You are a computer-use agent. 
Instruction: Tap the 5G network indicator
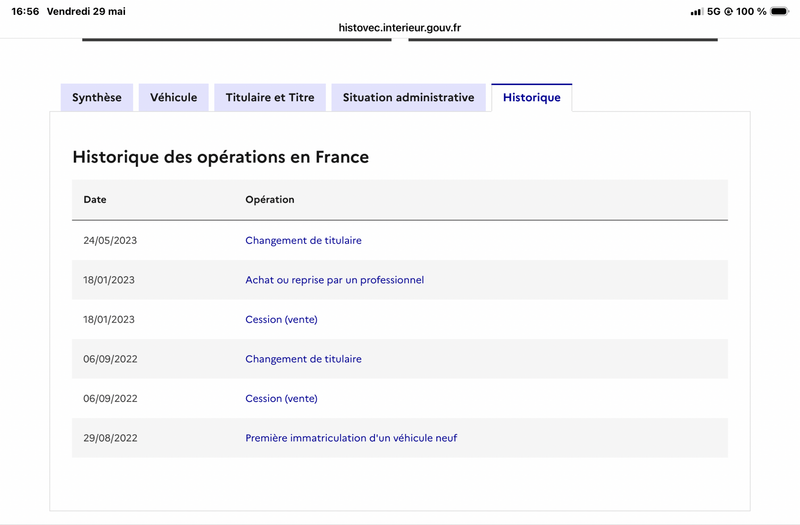point(713,11)
